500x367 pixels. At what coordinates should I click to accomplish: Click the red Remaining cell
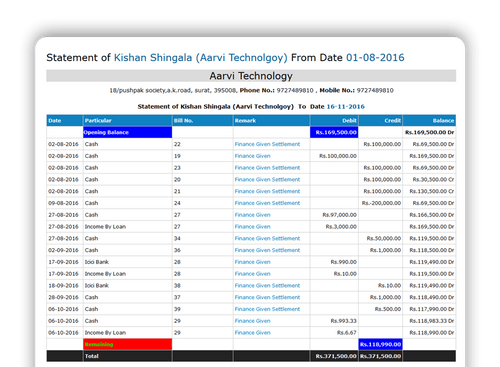pos(127,344)
